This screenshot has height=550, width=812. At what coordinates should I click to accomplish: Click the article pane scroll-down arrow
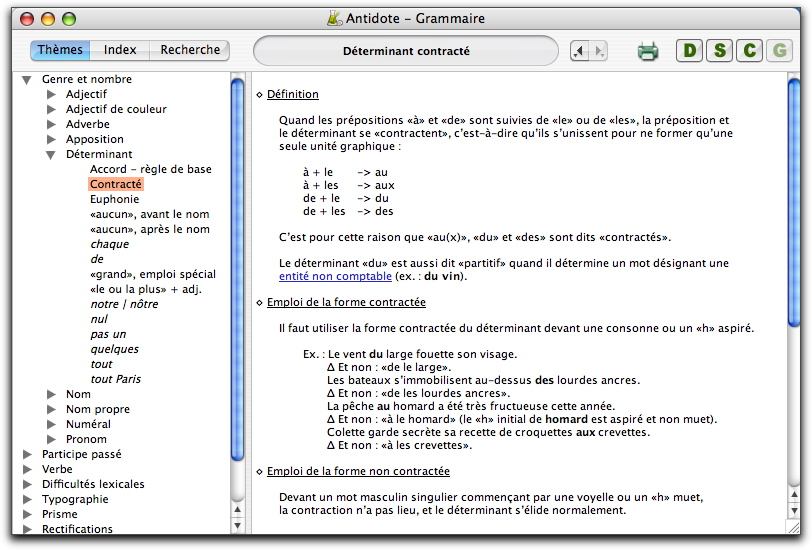point(794,511)
